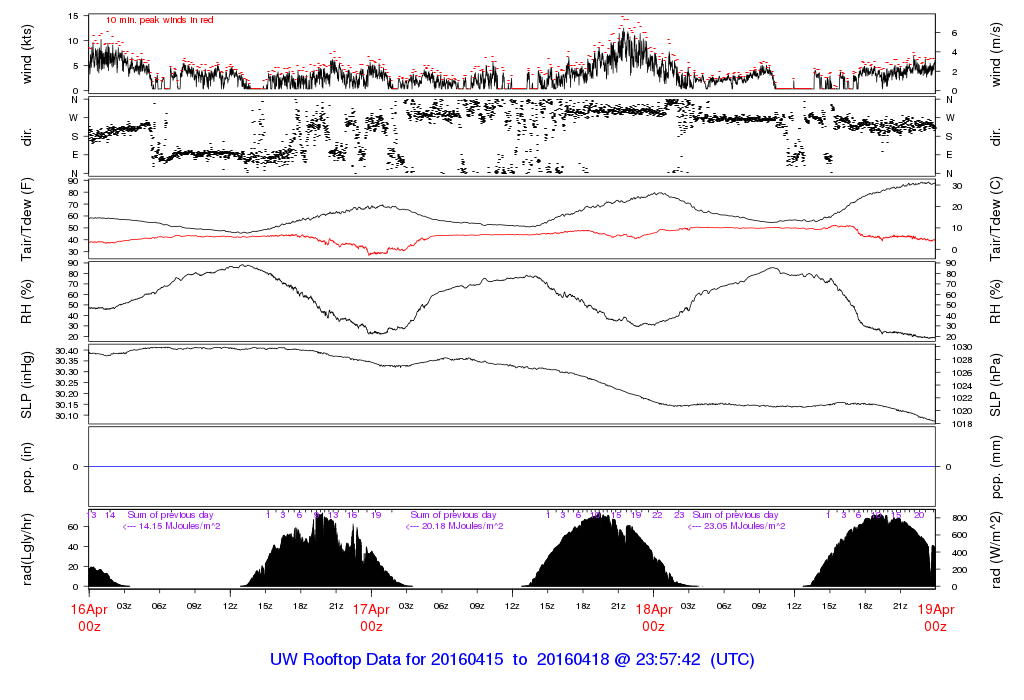Click the 'RH (%)' left axis label
Image resolution: width=1024 pixels, height=700 pixels.
28,301
